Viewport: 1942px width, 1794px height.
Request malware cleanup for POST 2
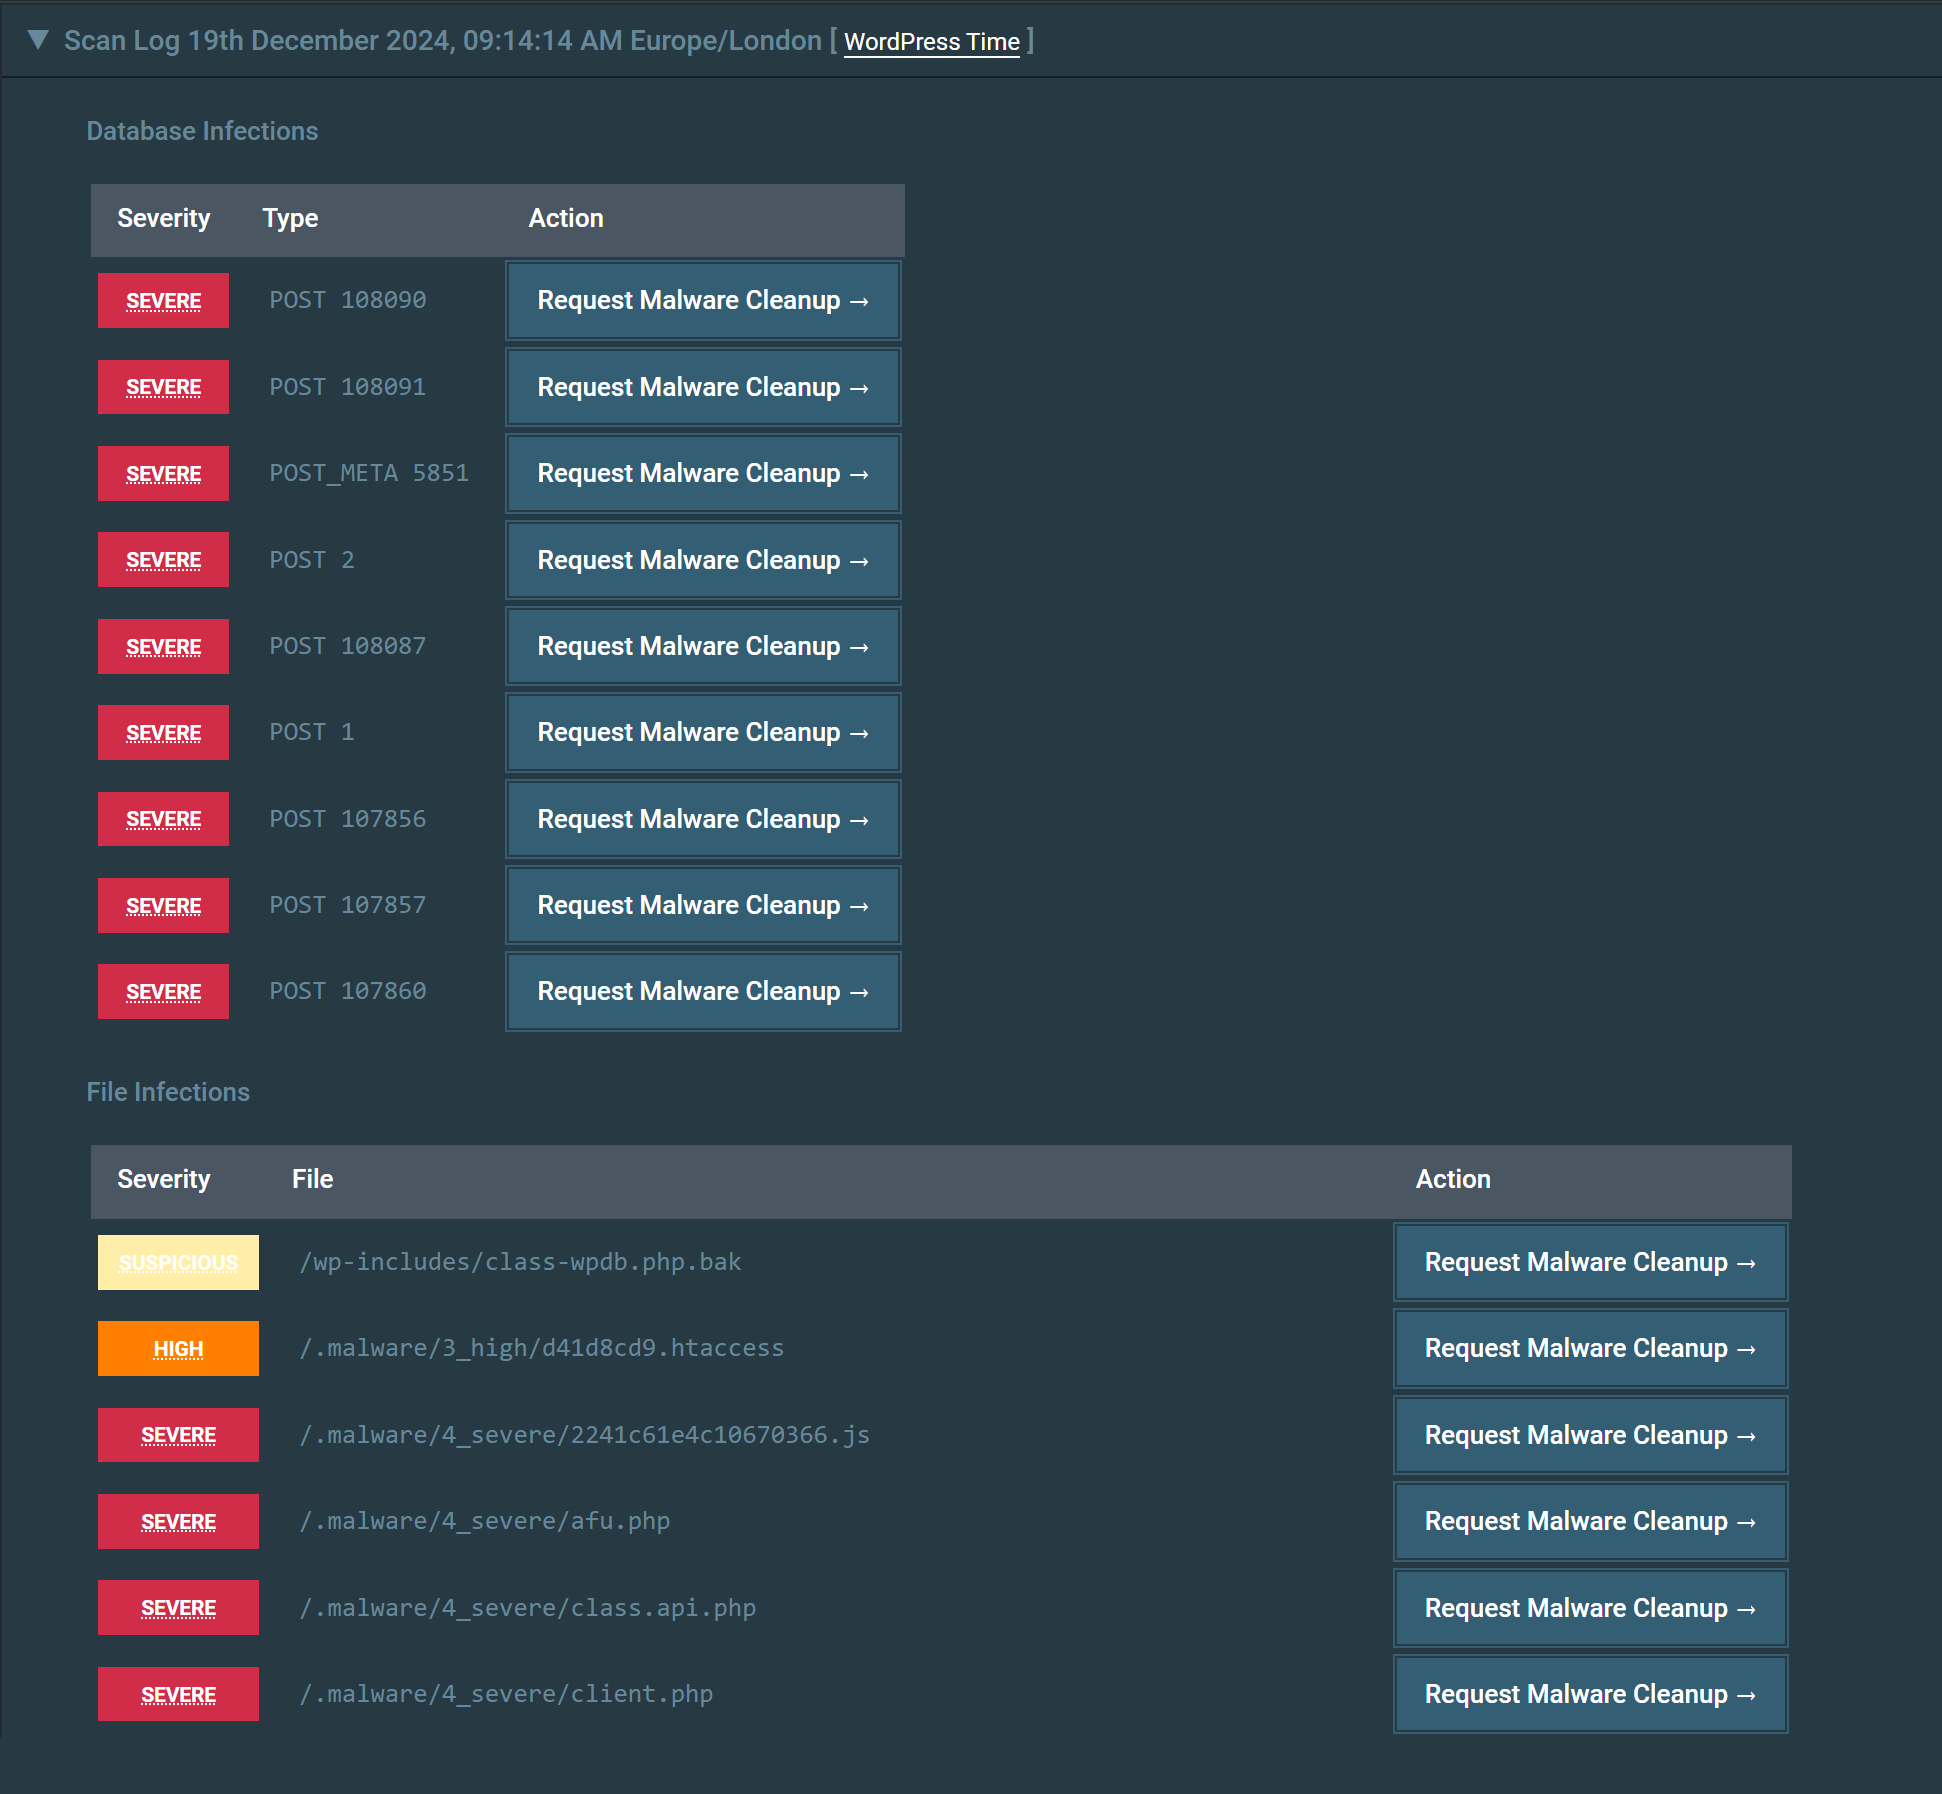click(x=703, y=560)
